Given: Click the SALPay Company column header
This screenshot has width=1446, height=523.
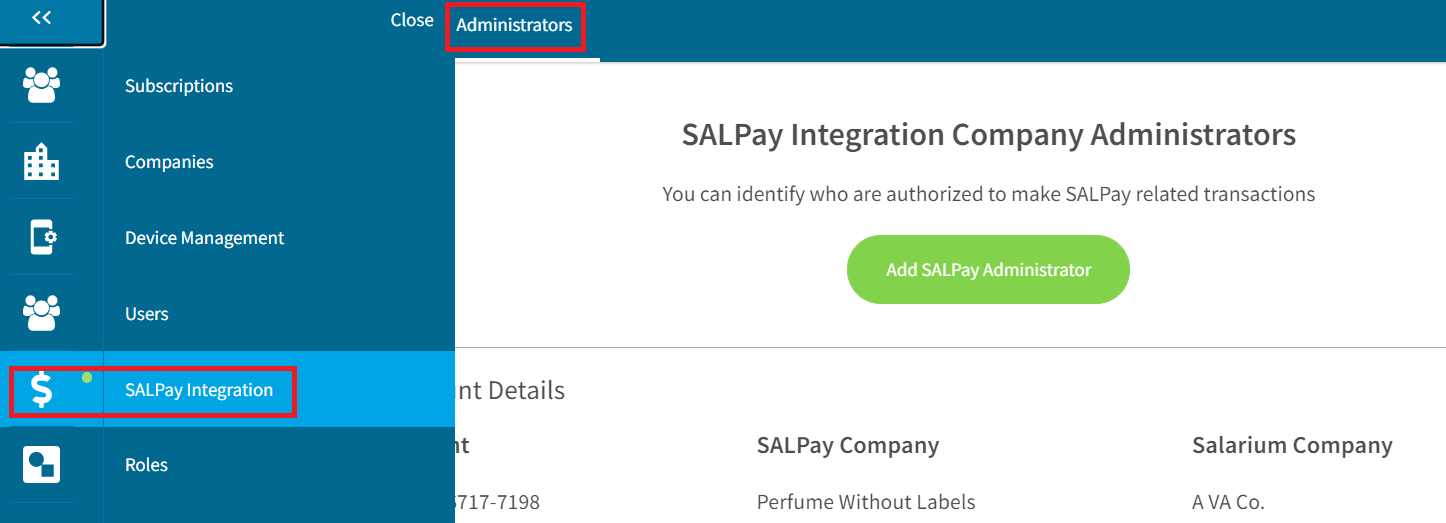Looking at the screenshot, I should coord(848,446).
